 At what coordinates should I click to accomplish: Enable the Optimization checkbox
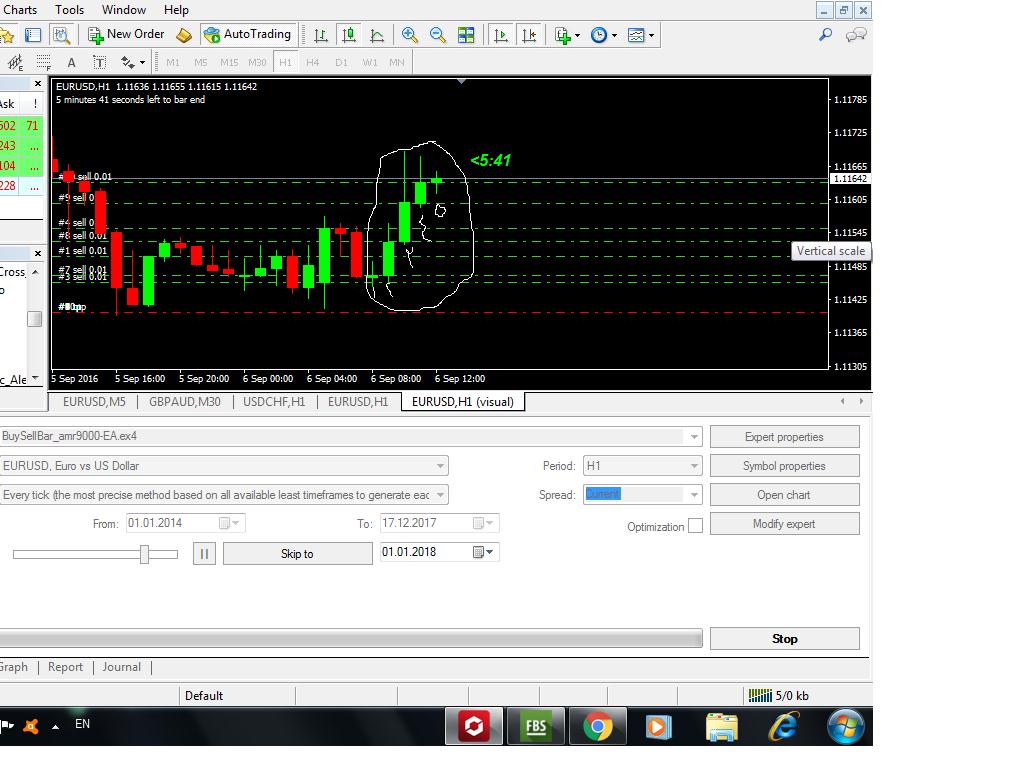pos(696,526)
